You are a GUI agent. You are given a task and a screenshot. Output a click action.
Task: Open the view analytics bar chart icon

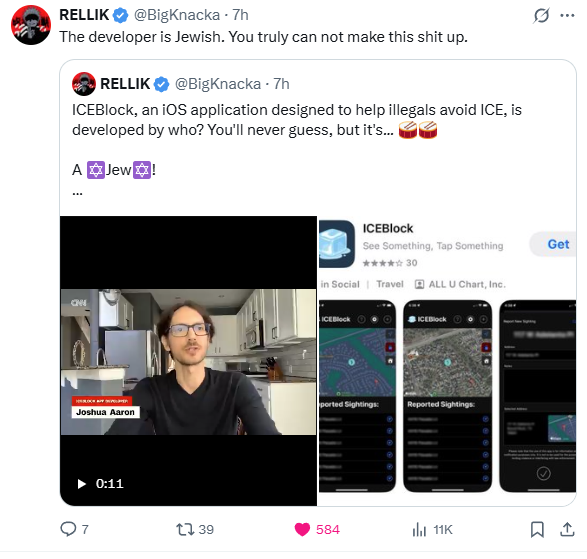[x=419, y=529]
